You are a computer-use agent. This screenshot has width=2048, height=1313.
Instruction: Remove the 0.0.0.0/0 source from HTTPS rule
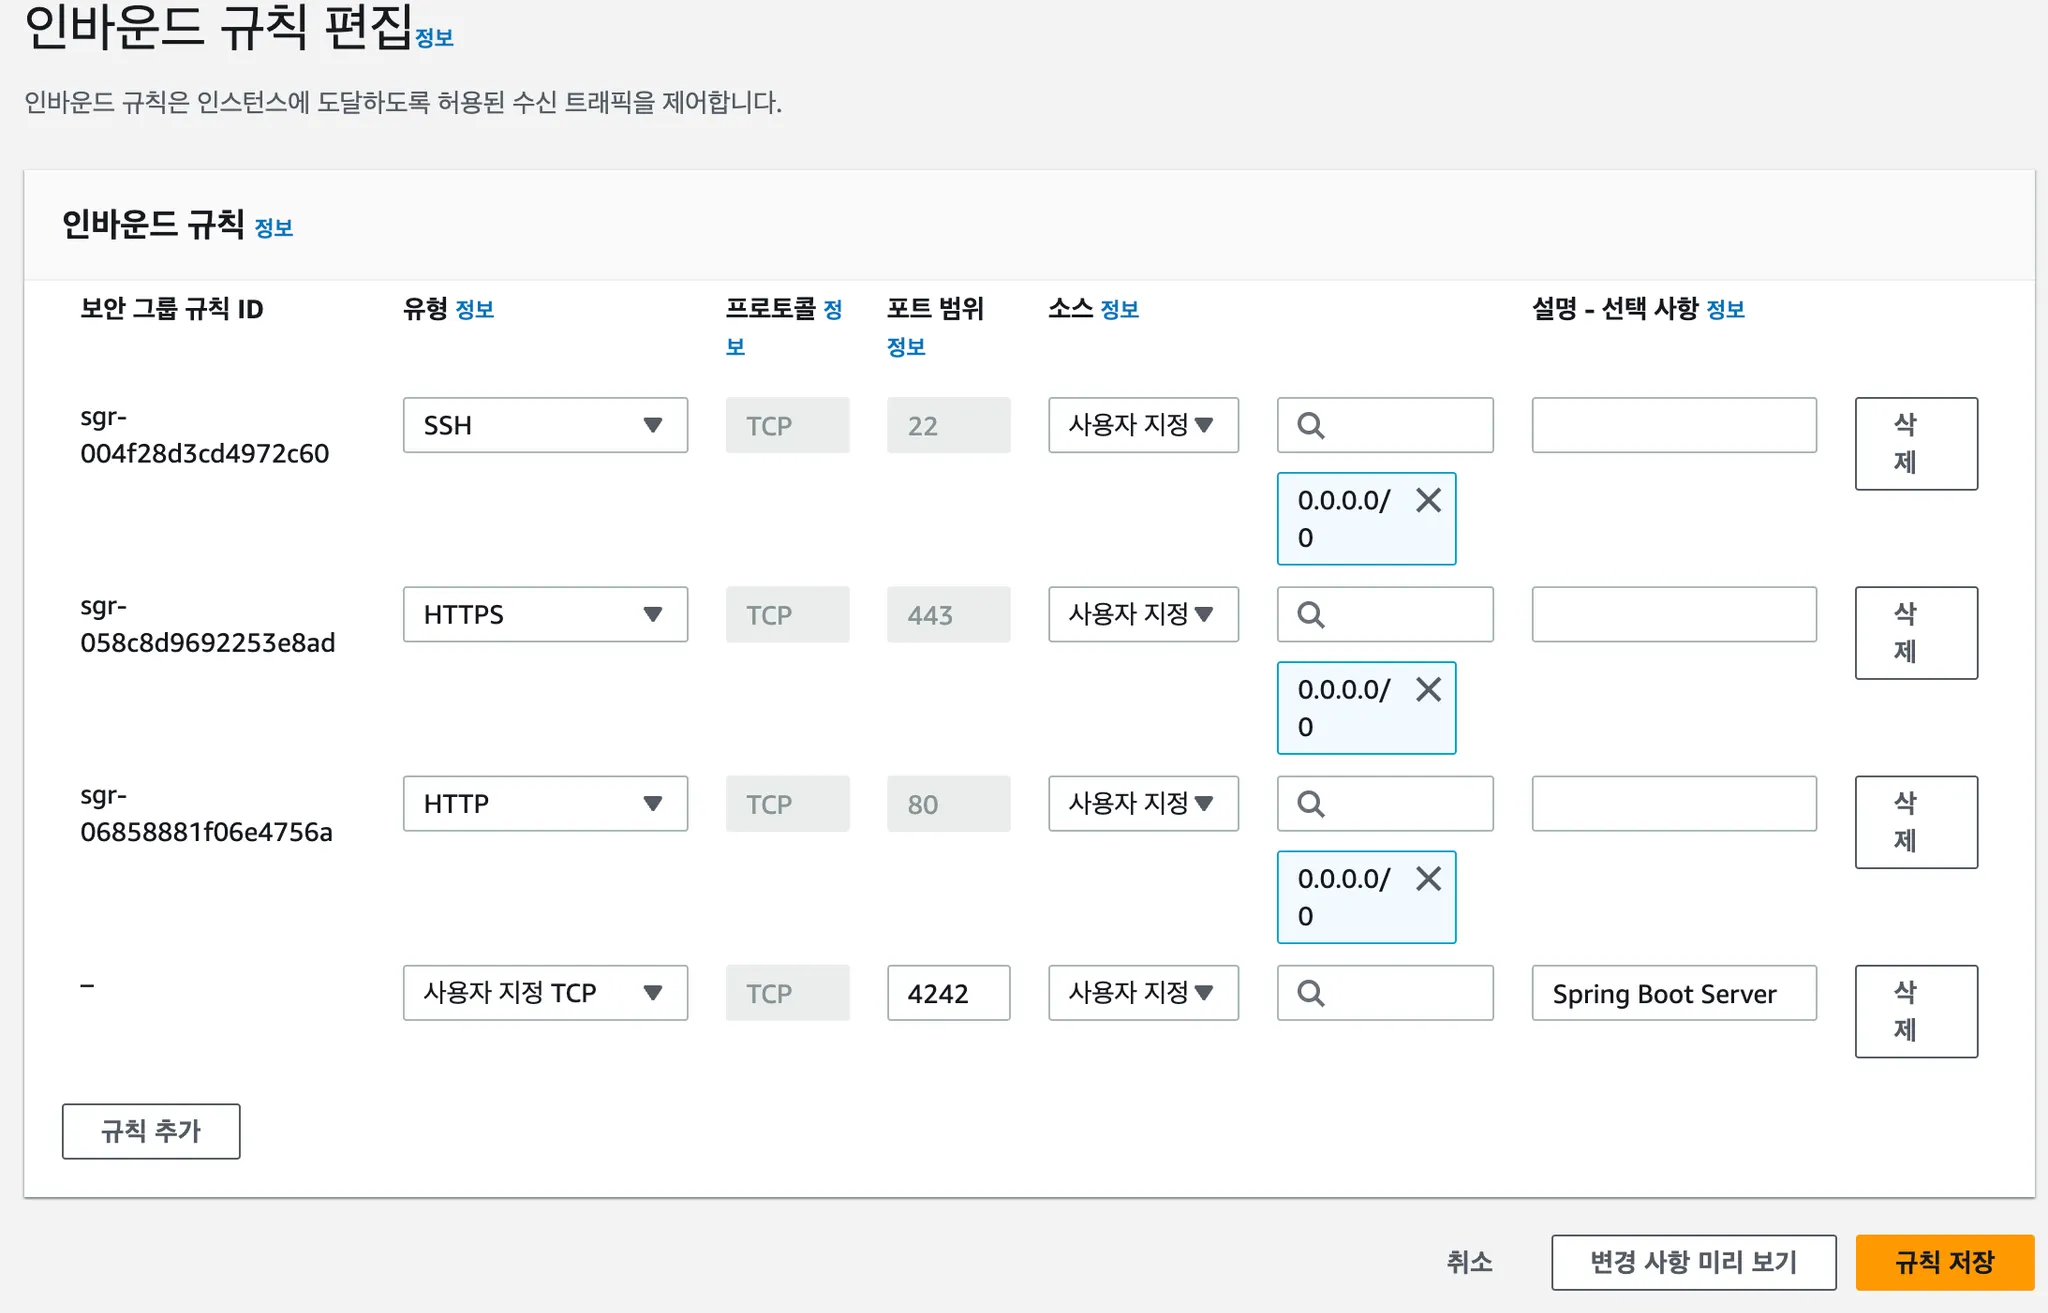click(1428, 689)
